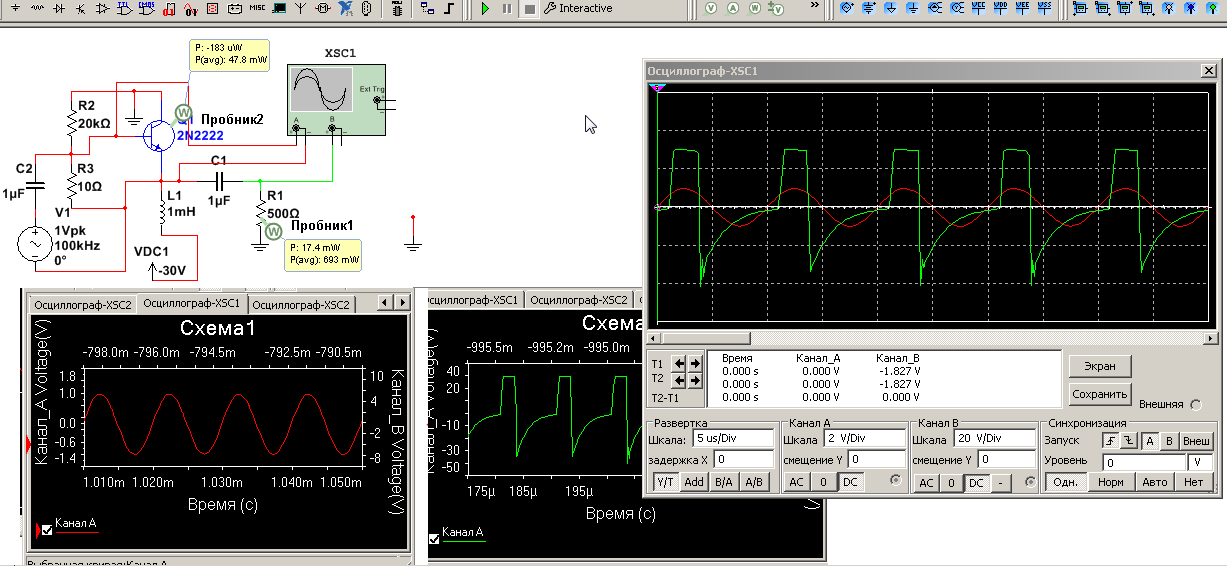Select the voltage probe (V) icon
Screen dimensions: 1227x566
click(711, 9)
